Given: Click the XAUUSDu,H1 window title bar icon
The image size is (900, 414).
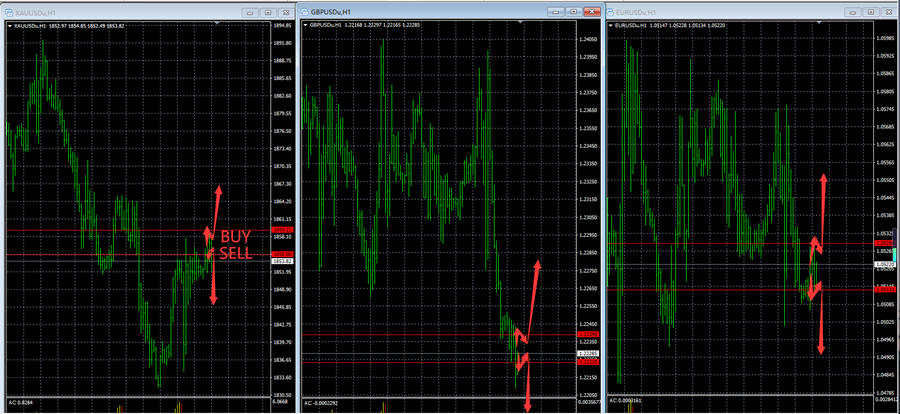Looking at the screenshot, I should (x=6, y=11).
